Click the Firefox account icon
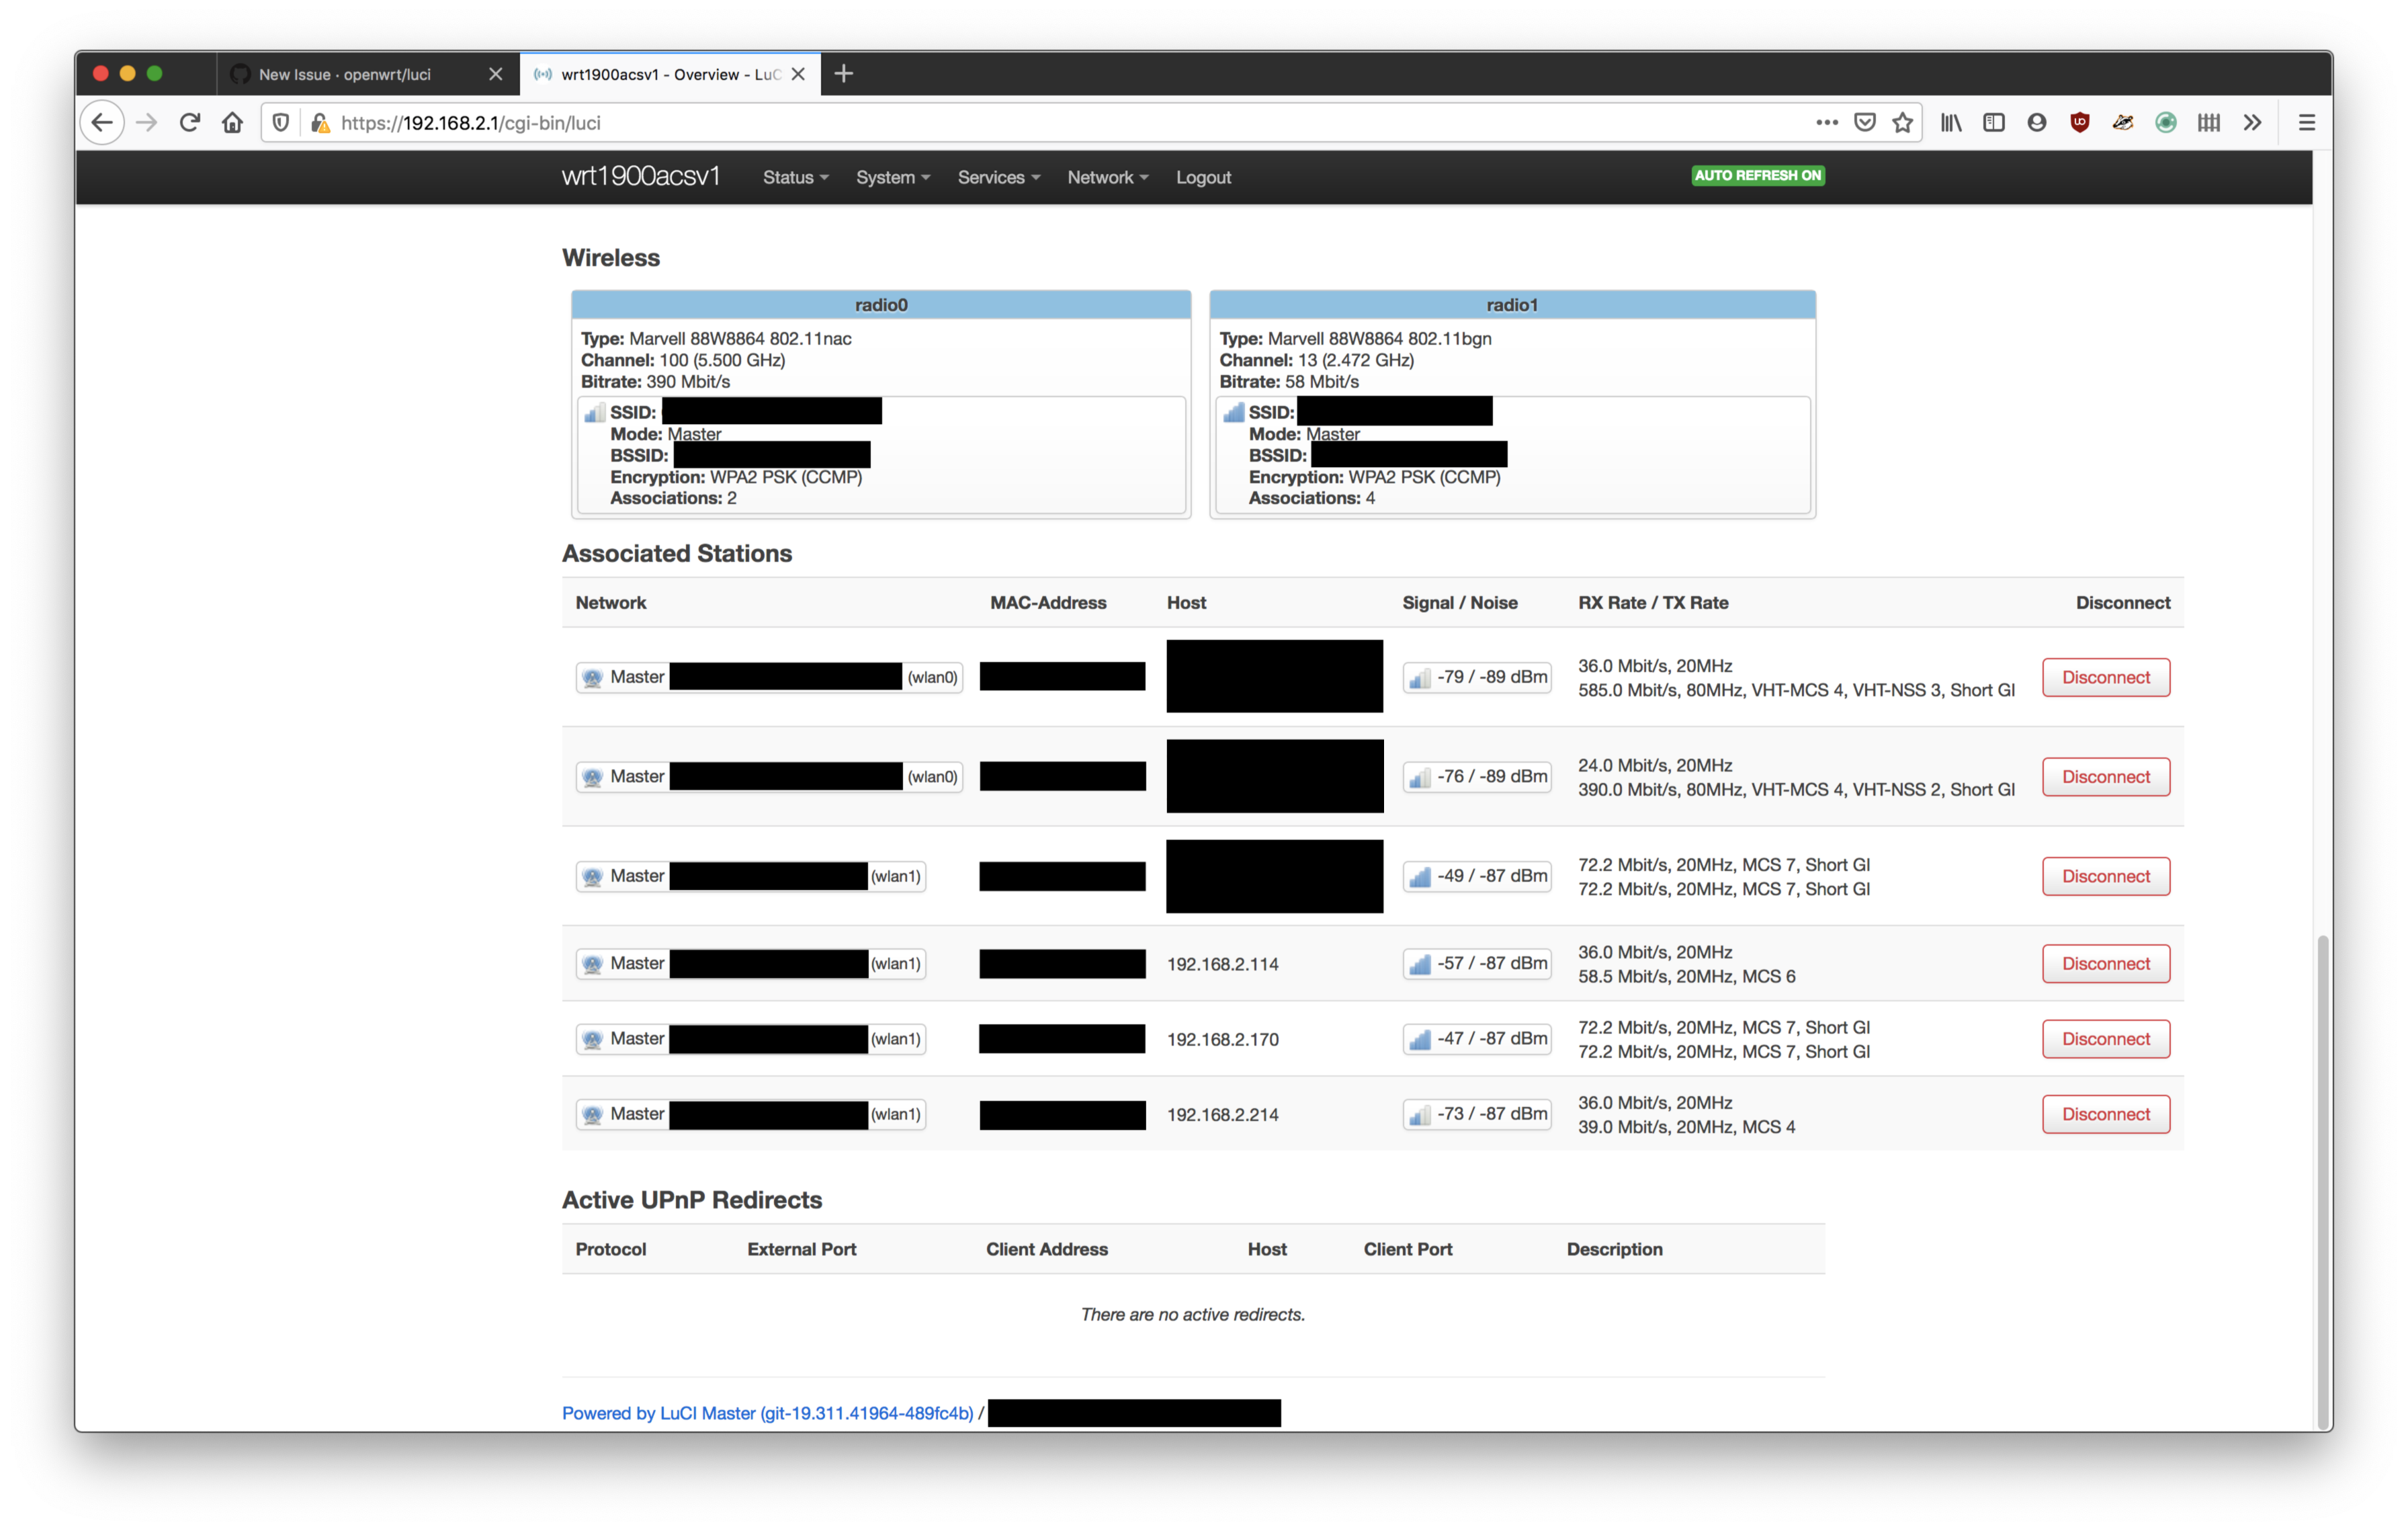Viewport: 2408px width, 1531px height. [2036, 122]
